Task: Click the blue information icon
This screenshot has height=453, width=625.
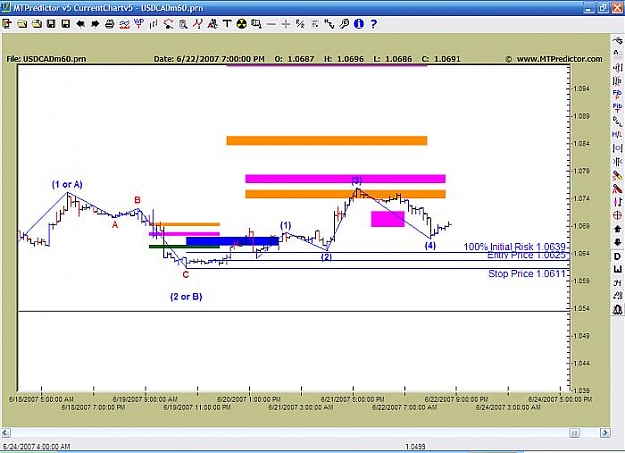Action: coord(359,24)
